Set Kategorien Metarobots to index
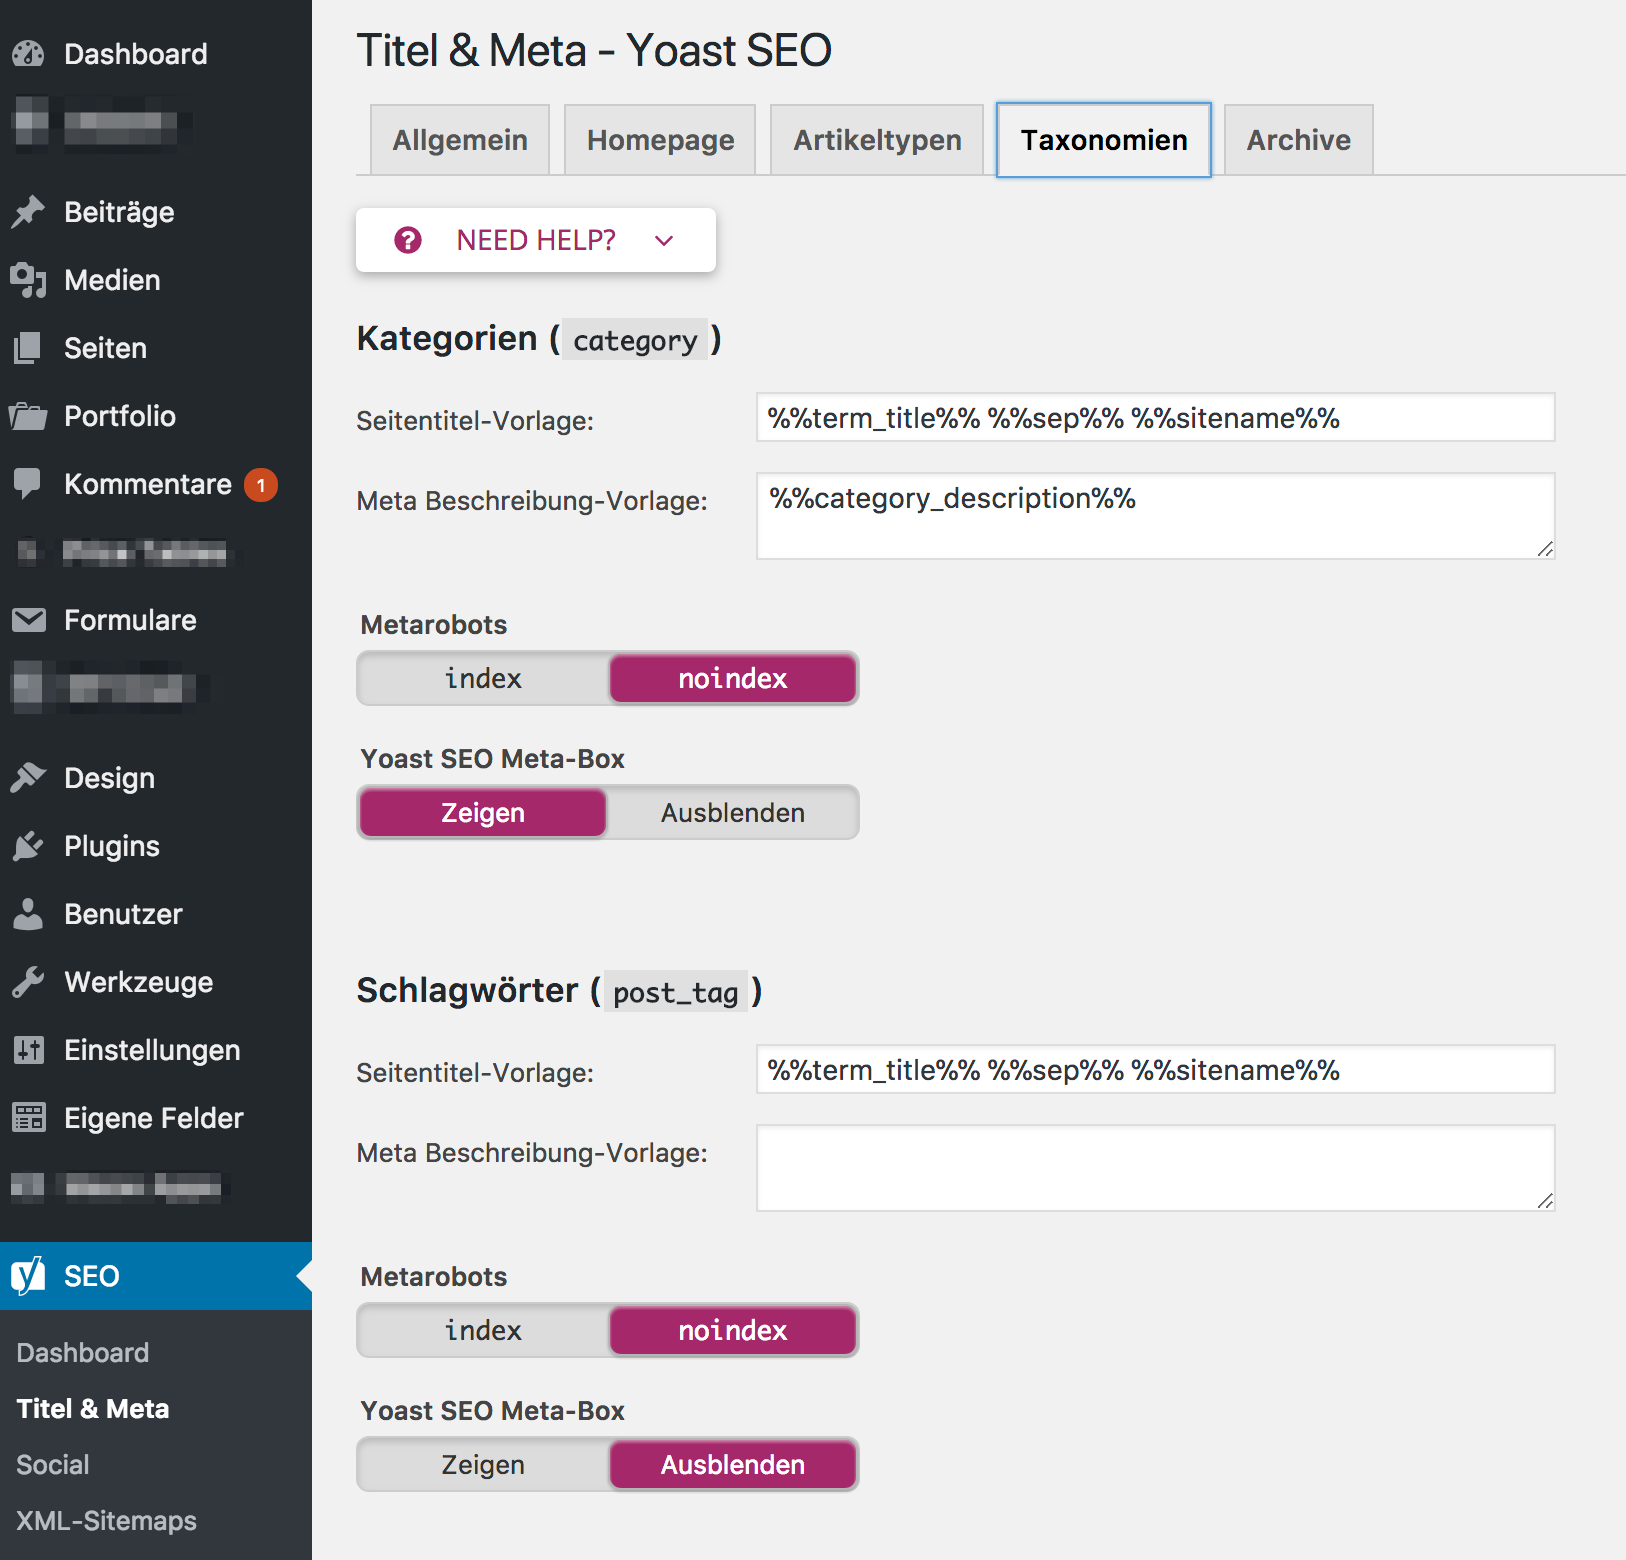 tap(483, 679)
